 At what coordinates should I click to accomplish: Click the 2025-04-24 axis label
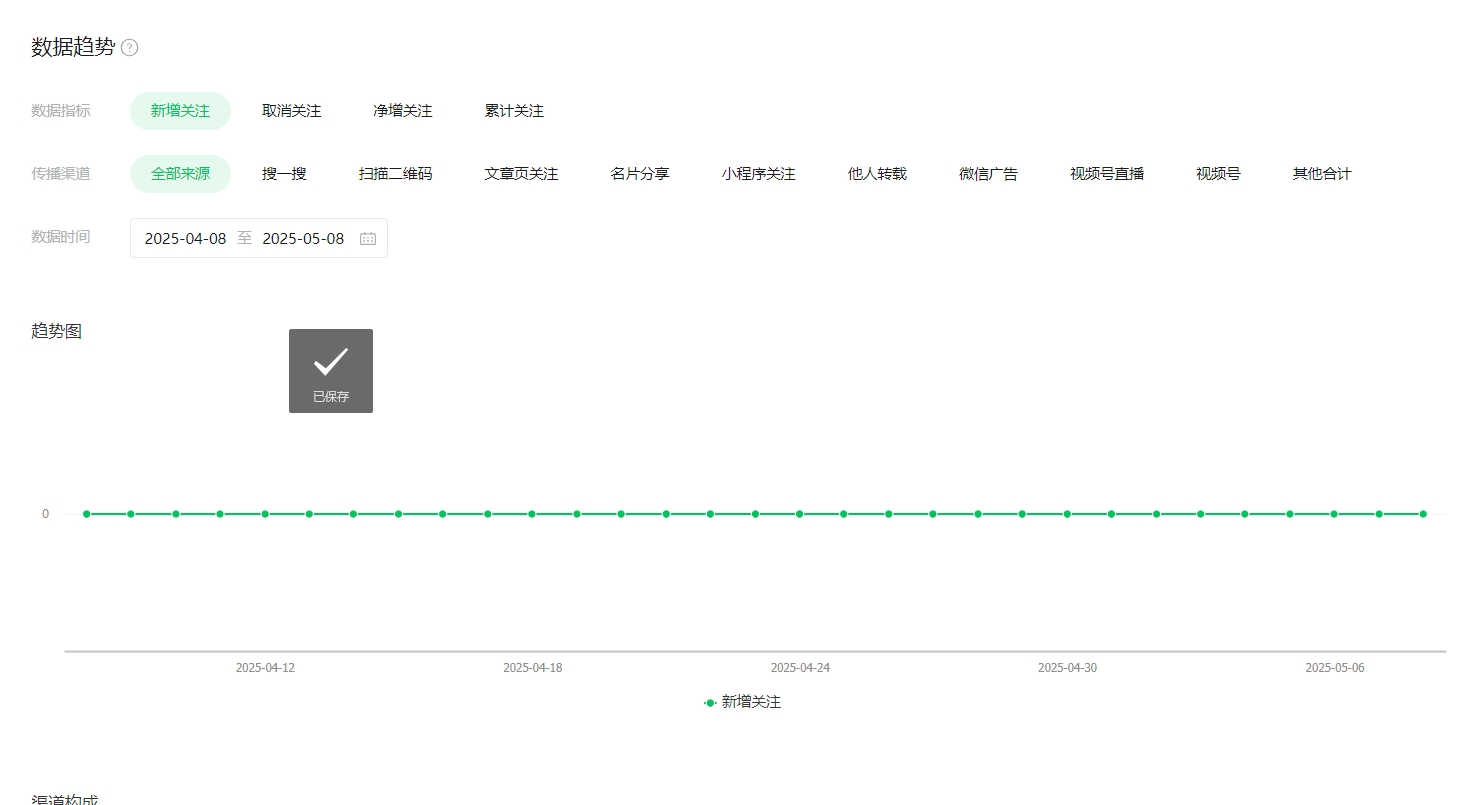coord(800,668)
